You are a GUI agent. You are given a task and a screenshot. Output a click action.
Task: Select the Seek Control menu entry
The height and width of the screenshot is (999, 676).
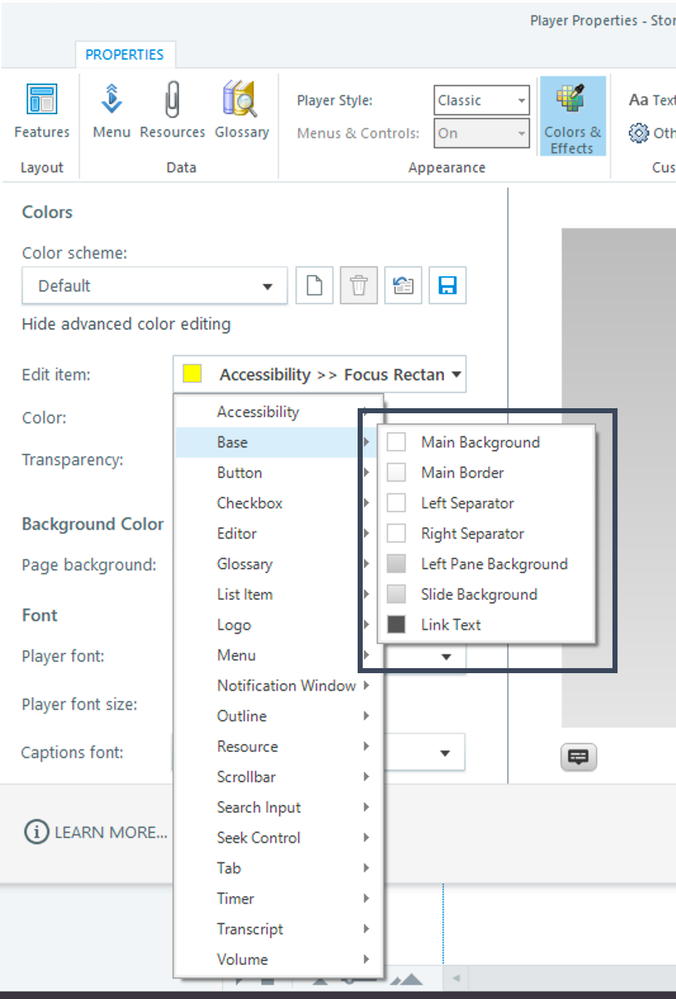[x=279, y=838]
